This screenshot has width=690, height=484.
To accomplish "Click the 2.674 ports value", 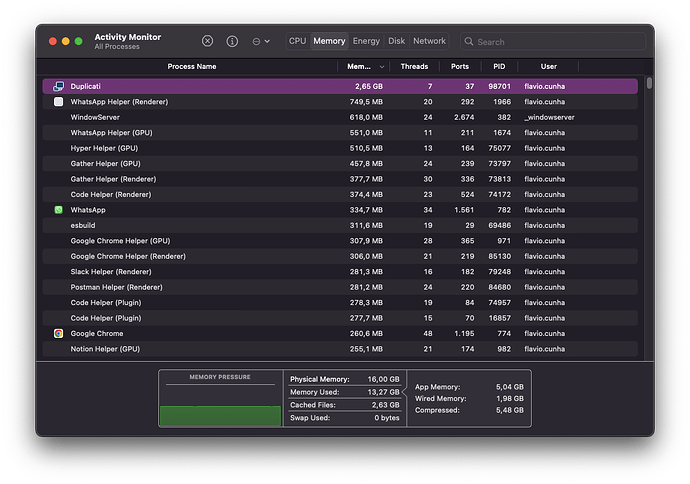I will [464, 117].
